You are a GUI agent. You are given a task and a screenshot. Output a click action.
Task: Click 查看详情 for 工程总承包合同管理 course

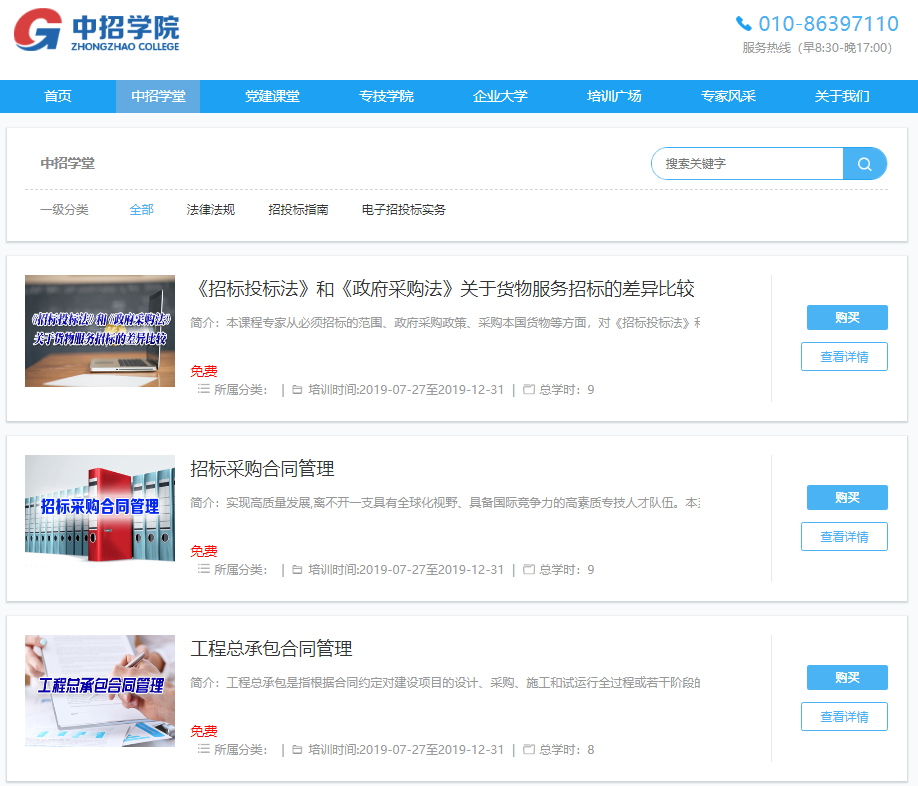pos(844,717)
